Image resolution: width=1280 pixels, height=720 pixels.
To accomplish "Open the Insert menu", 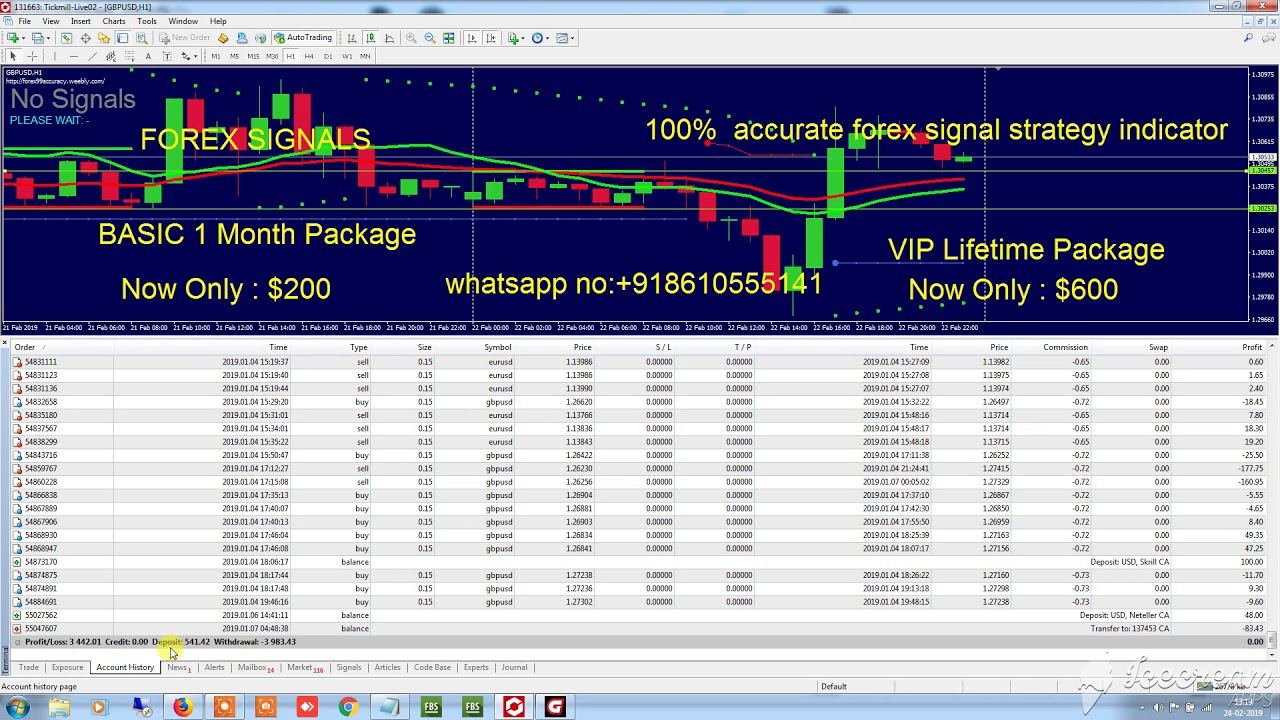I will 81,21.
